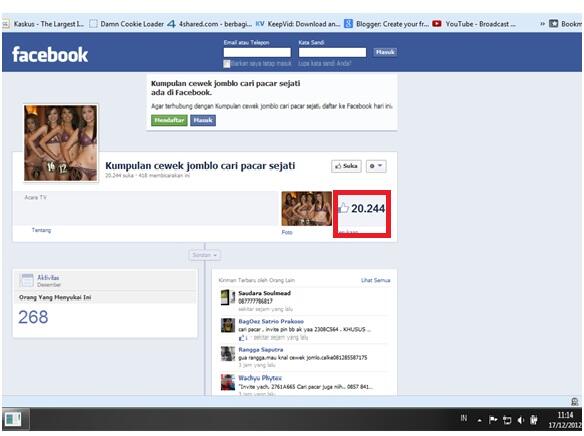The image size is (584, 436).
Task: Click the facebook logo
Action: tap(50, 55)
